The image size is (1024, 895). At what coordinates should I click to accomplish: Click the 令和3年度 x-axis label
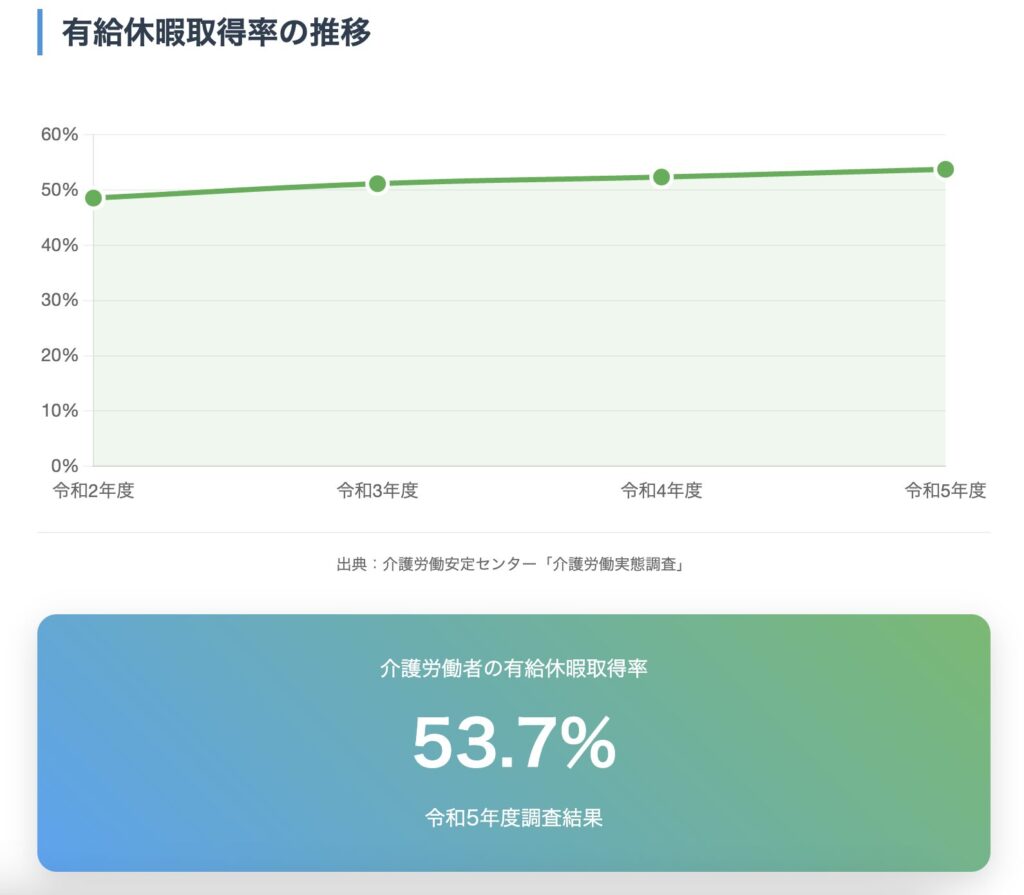[x=377, y=491]
